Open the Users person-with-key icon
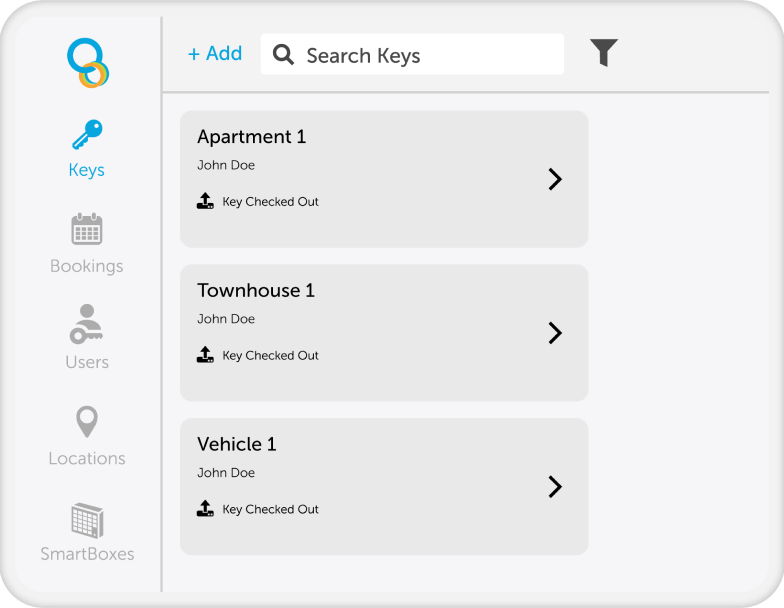This screenshot has height=608, width=784. point(86,324)
